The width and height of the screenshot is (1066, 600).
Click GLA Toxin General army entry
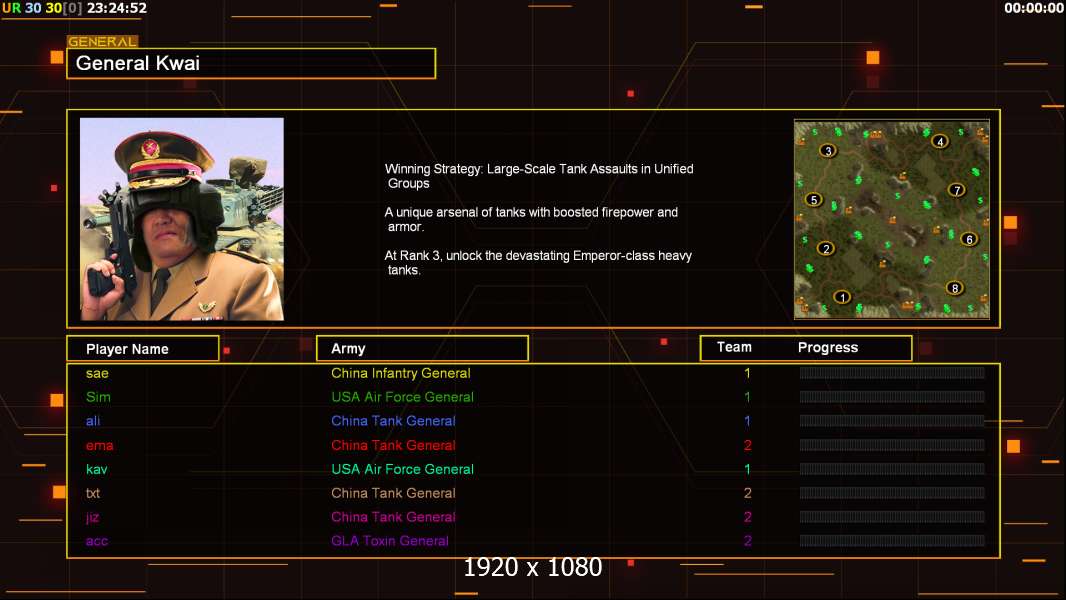coord(390,541)
